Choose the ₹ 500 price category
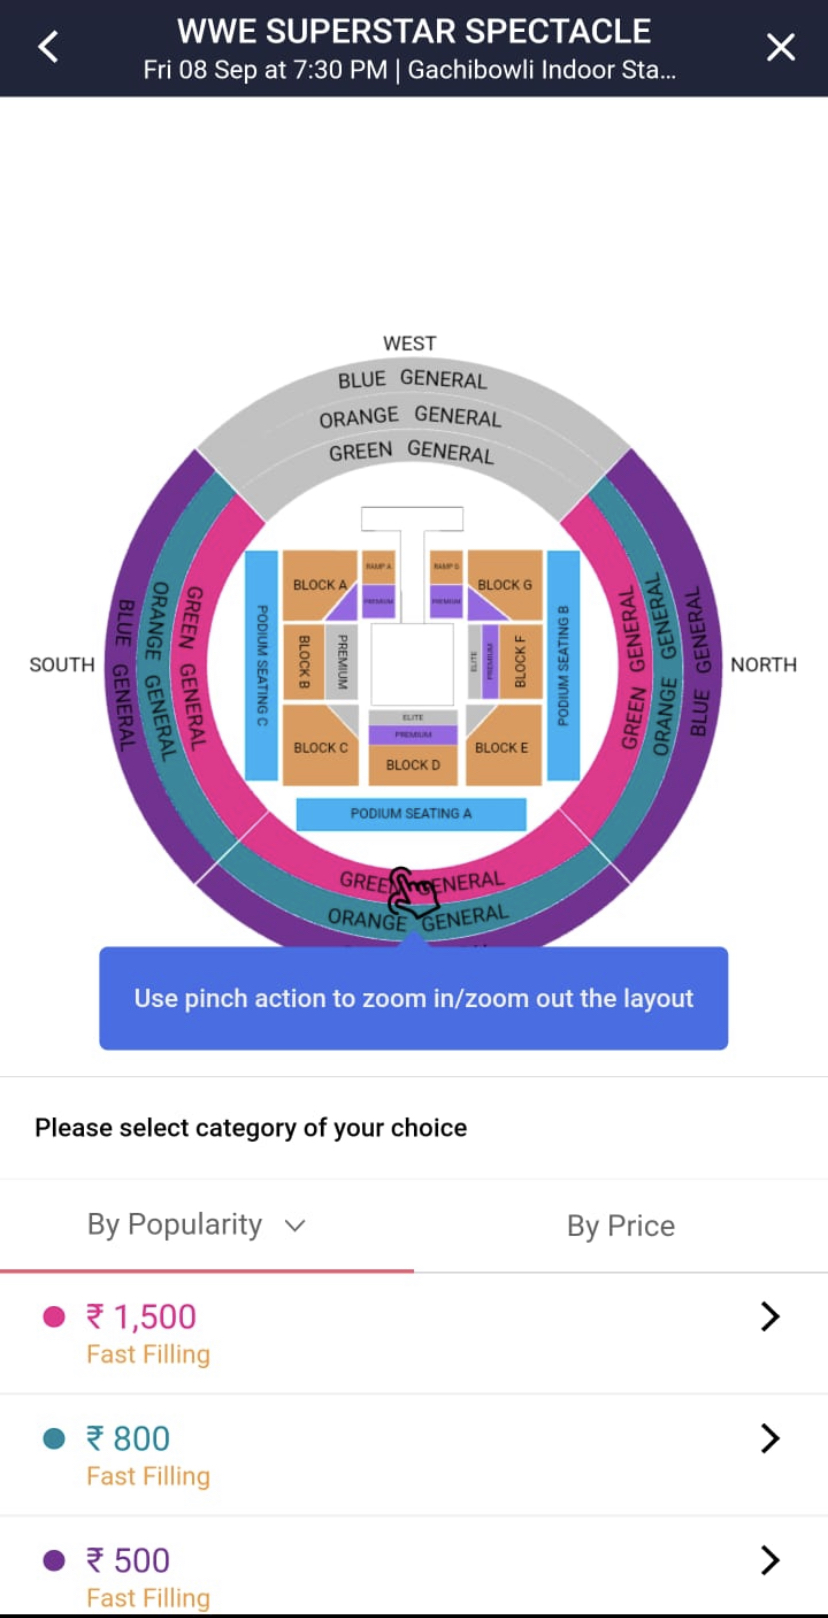This screenshot has height=1618, width=828. [x=128, y=1560]
